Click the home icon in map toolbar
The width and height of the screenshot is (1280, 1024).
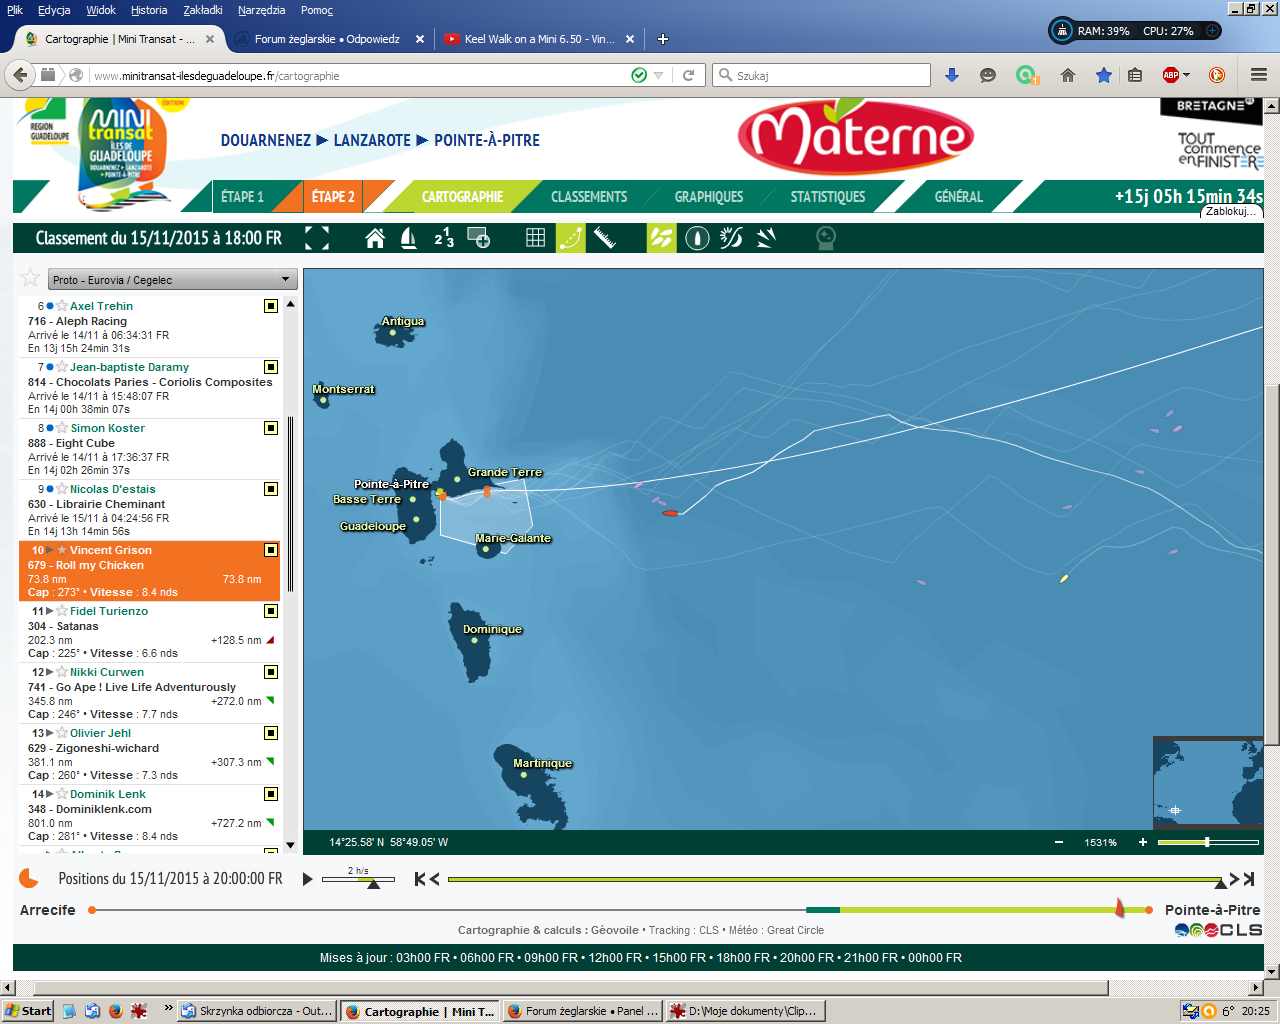point(375,238)
